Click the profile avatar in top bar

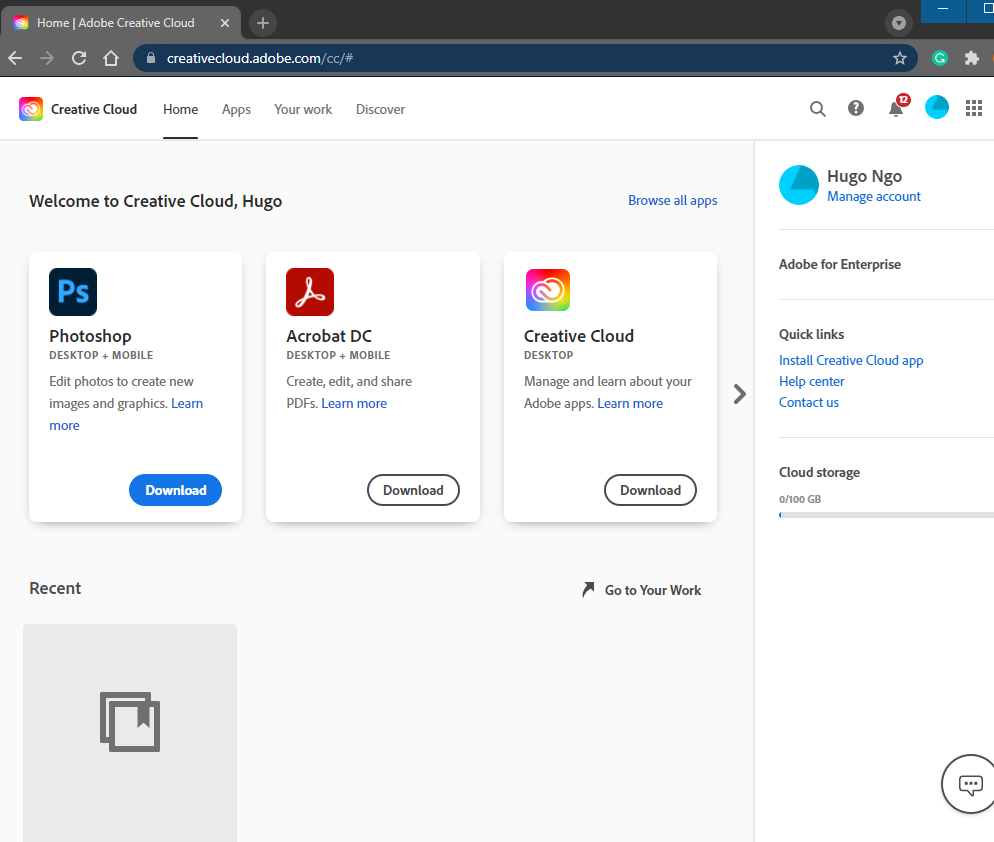point(937,108)
